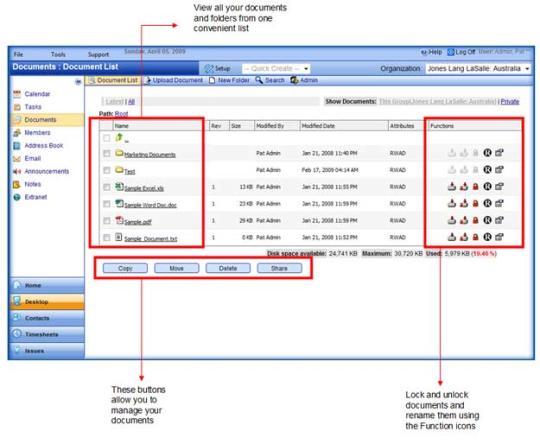Image resolution: width=540 pixels, height=444 pixels.
Task: Click the PDF file icon beside Sample.pdf
Action: tap(119, 220)
